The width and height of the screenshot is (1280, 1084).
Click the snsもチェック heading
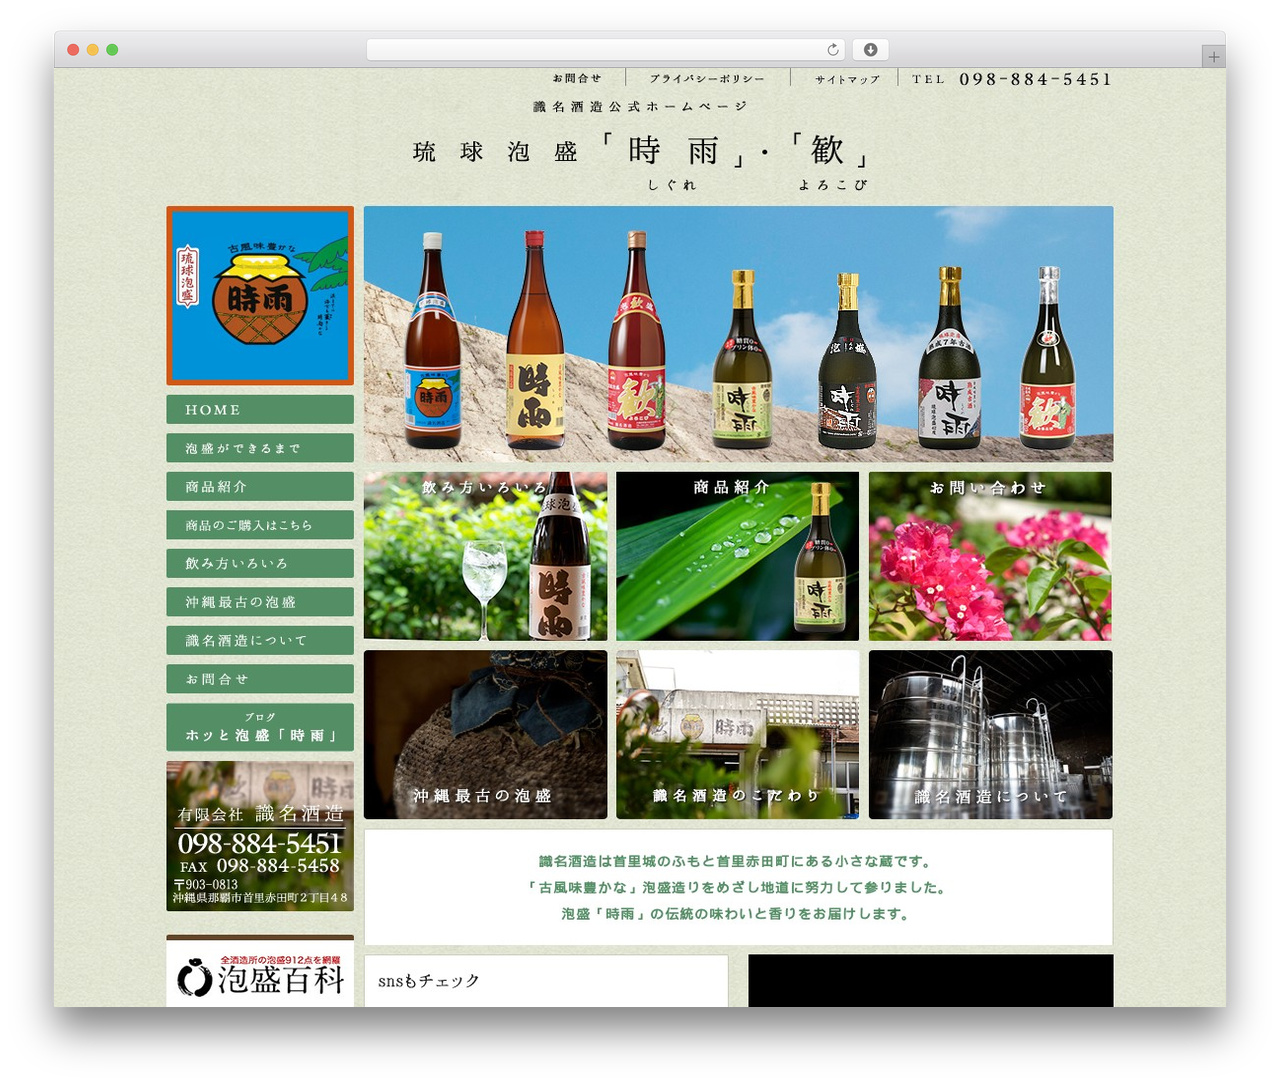(x=429, y=981)
